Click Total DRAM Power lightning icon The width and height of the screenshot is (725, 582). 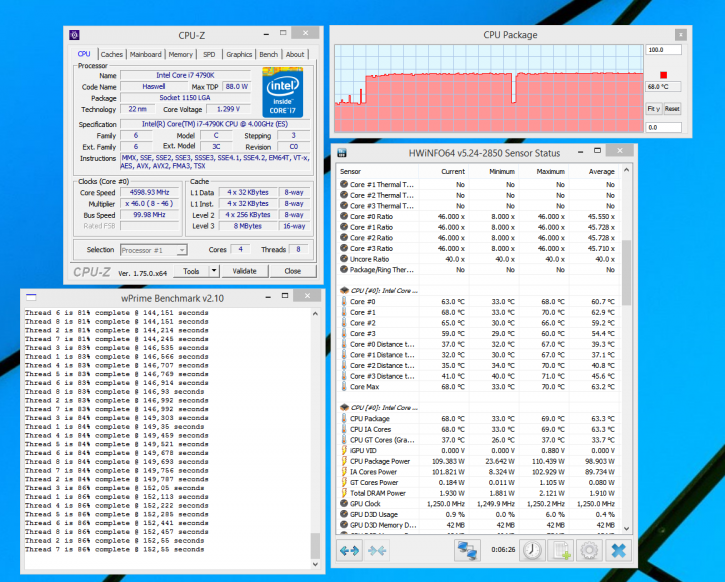(x=344, y=493)
